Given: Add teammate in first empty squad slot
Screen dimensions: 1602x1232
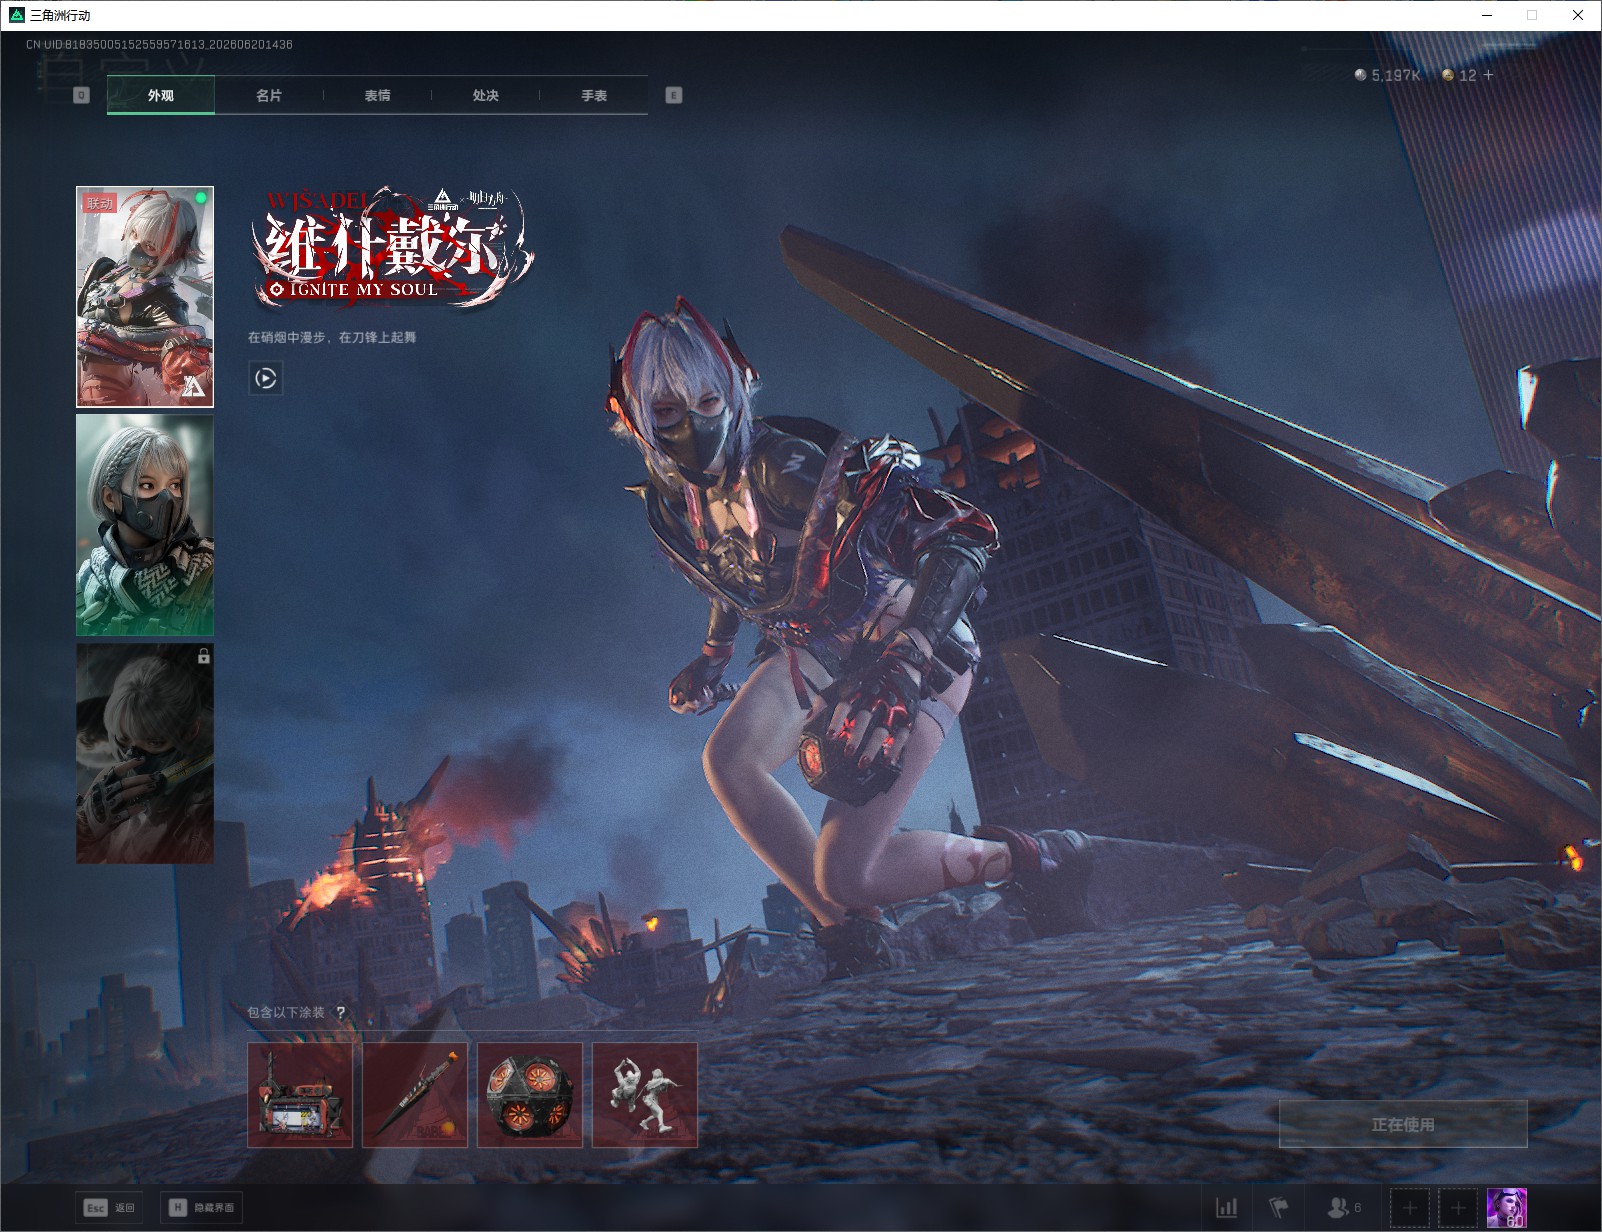Looking at the screenshot, I should point(1409,1208).
